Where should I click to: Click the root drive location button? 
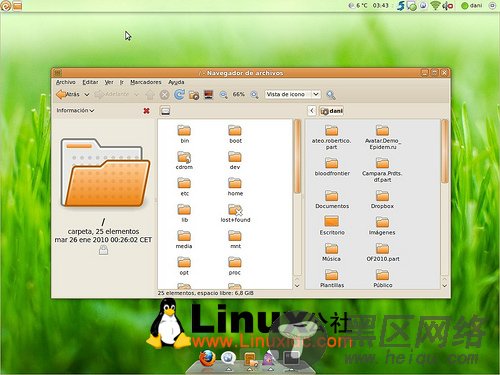pos(165,111)
